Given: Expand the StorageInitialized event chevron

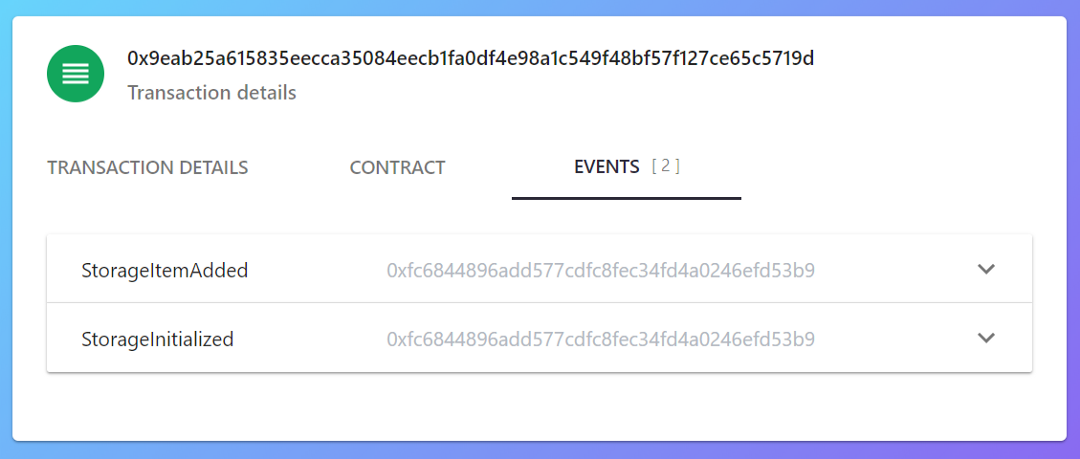Looking at the screenshot, I should click(986, 338).
